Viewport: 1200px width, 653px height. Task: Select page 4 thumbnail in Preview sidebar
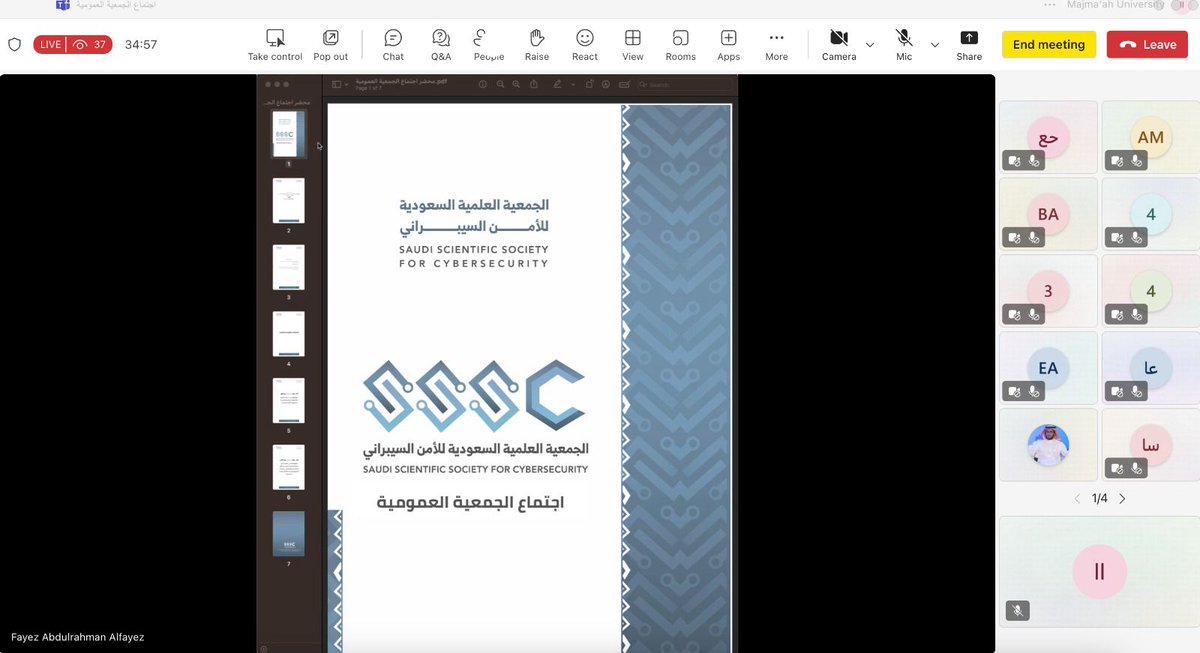[289, 334]
